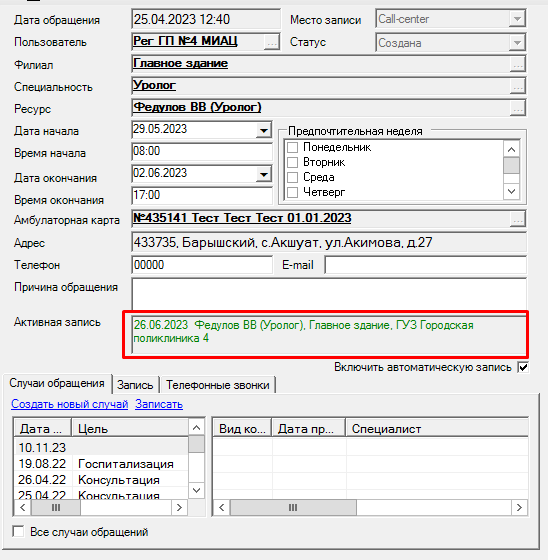Expand the Дата начала date dropdown

click(264, 131)
